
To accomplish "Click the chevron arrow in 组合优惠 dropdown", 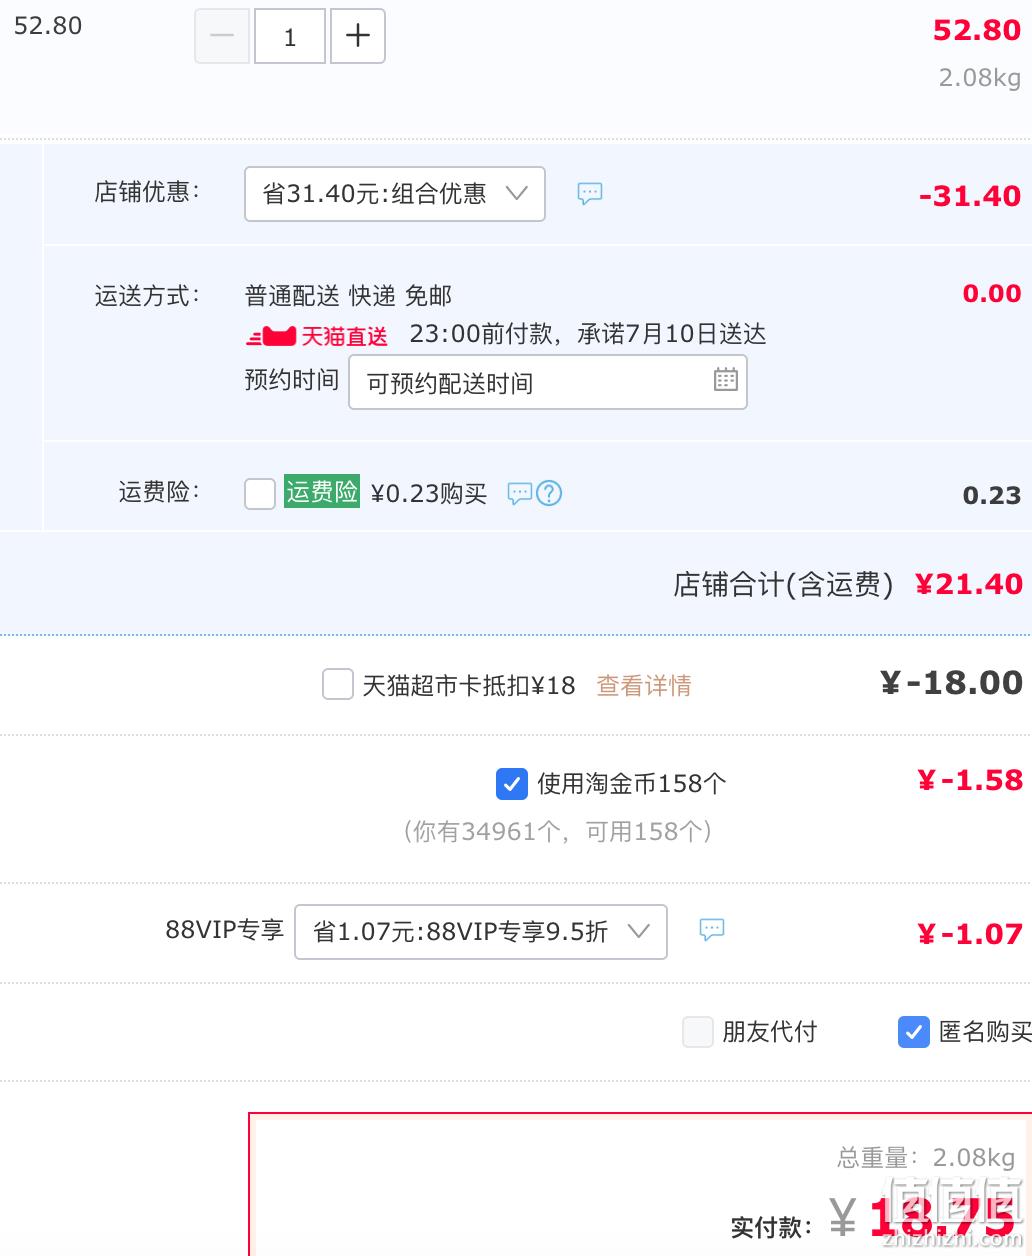I will pyautogui.click(x=517, y=193).
